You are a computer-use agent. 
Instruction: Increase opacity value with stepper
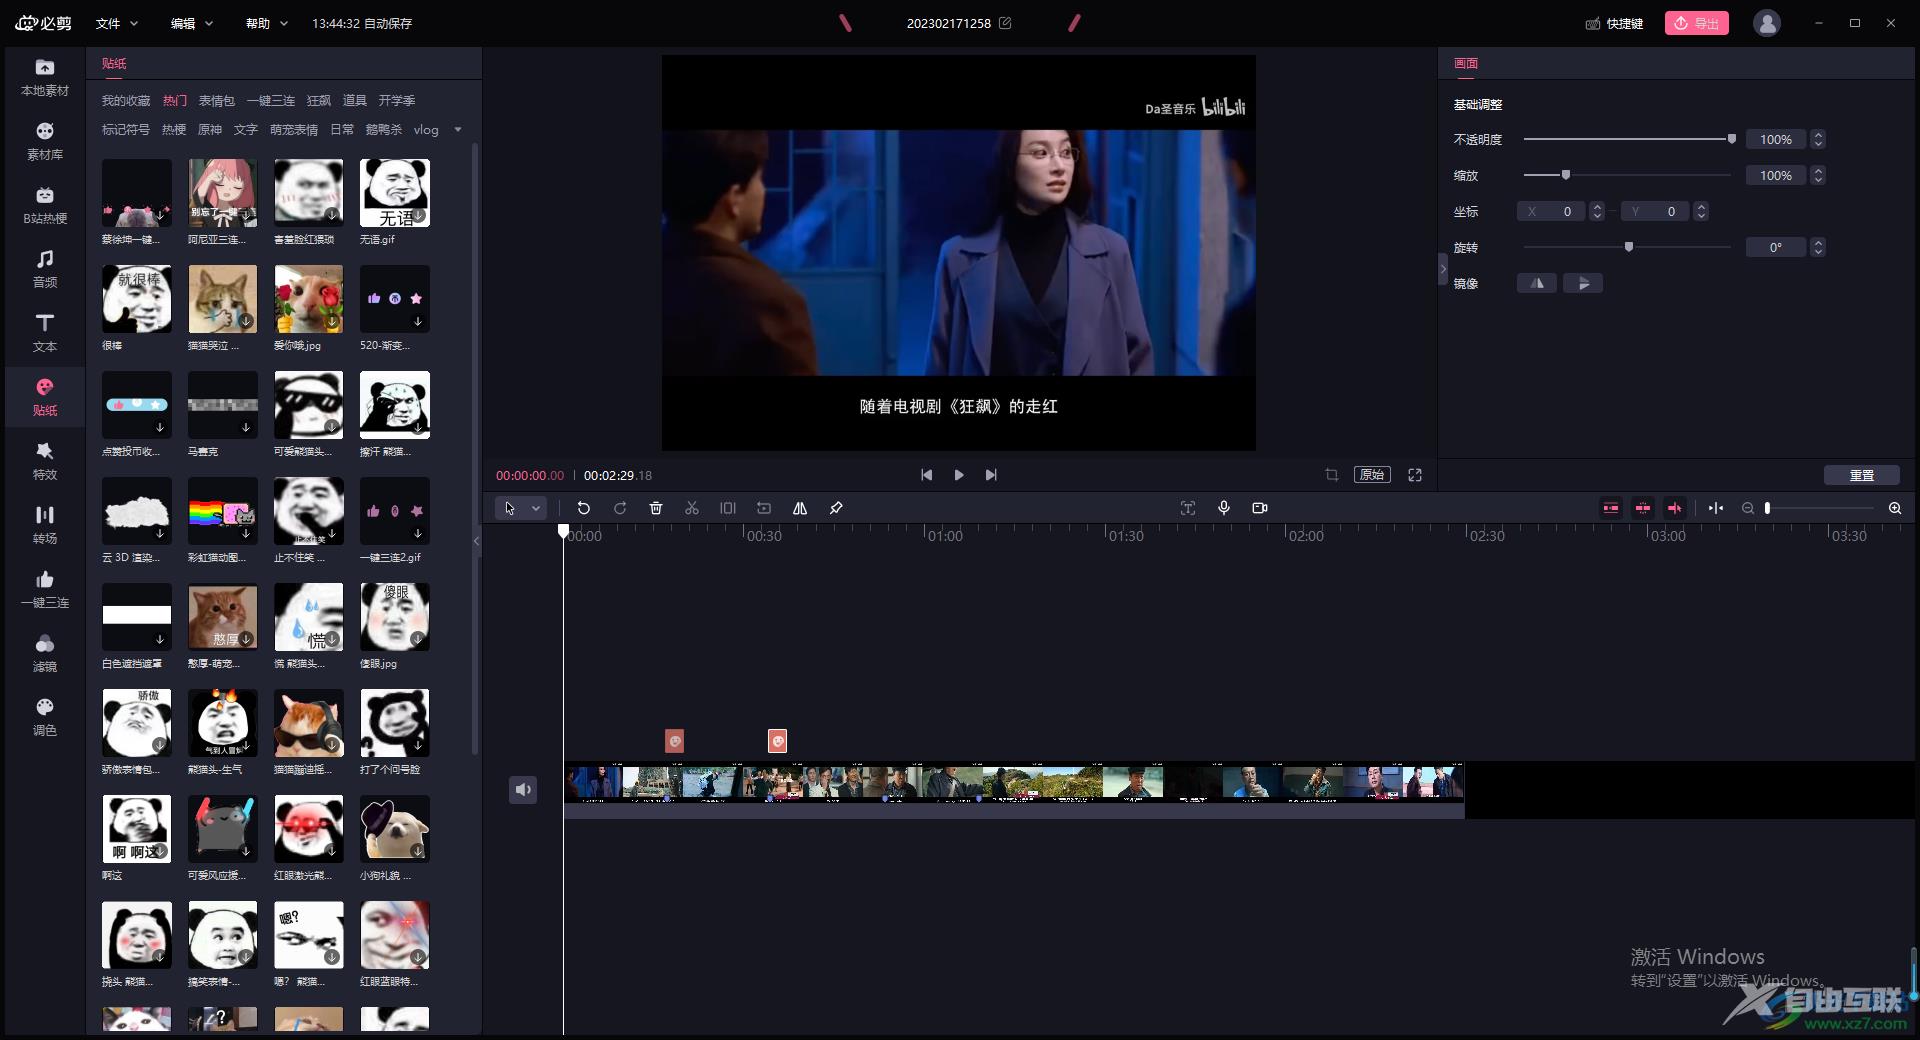pos(1818,135)
